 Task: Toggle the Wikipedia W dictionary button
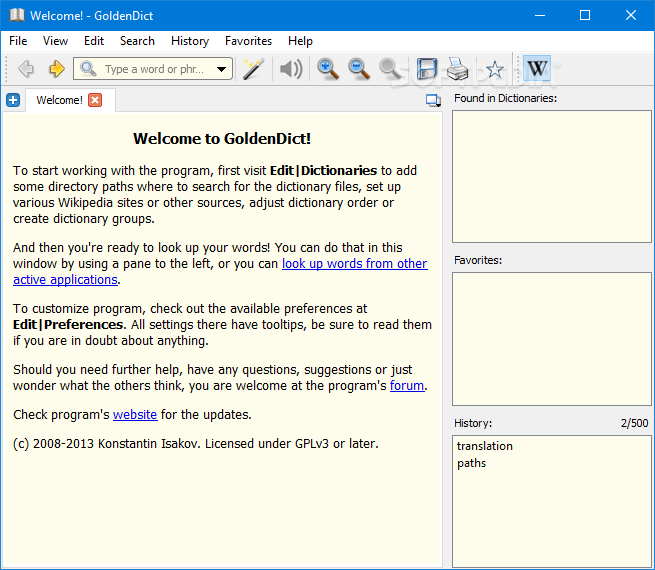[537, 68]
